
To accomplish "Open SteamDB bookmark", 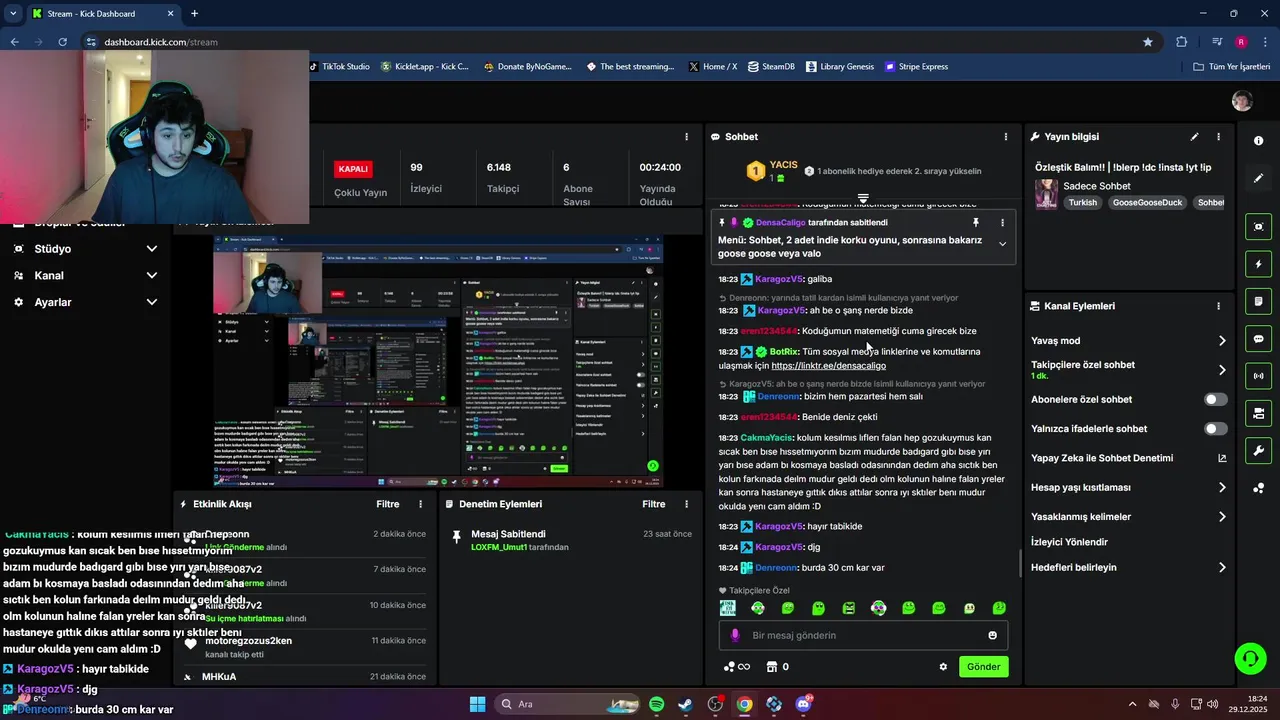I will click(771, 67).
